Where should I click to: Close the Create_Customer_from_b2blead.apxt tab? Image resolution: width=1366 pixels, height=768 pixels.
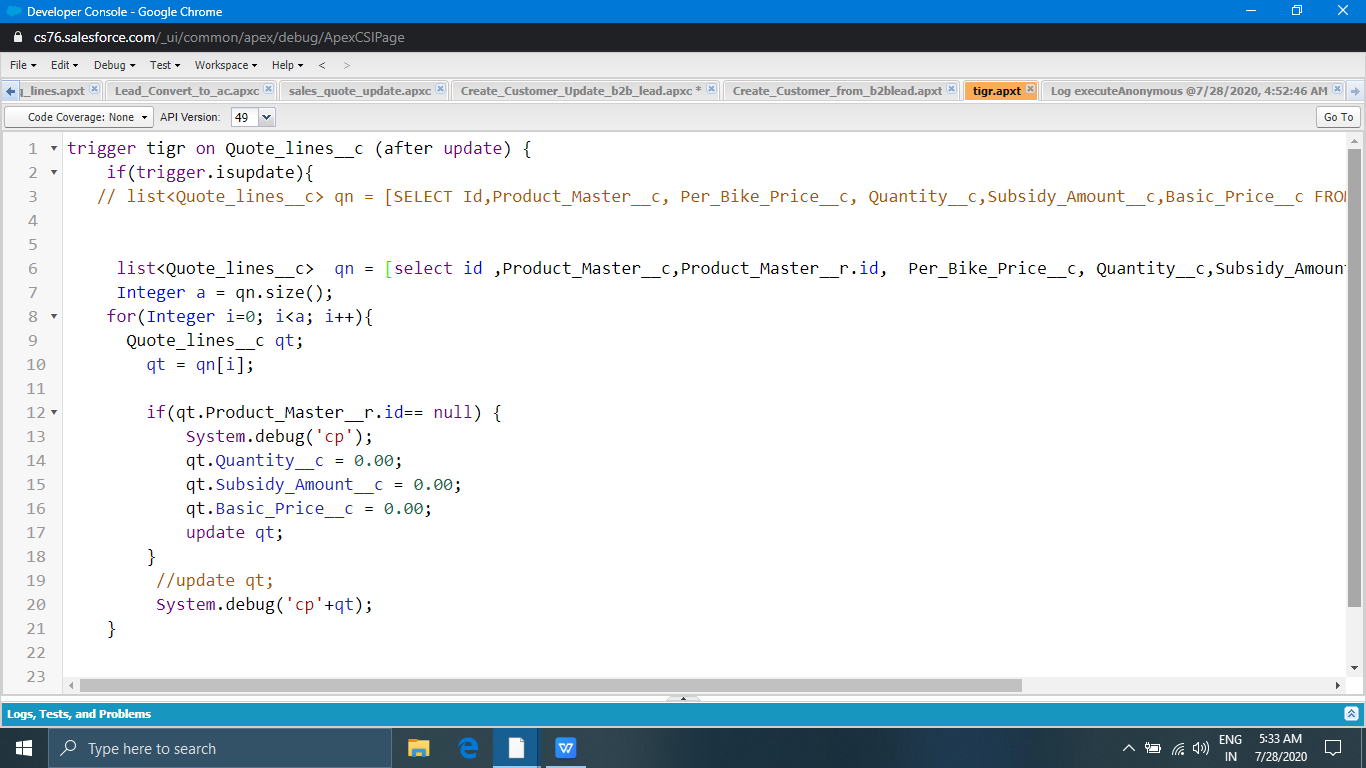tap(952, 90)
